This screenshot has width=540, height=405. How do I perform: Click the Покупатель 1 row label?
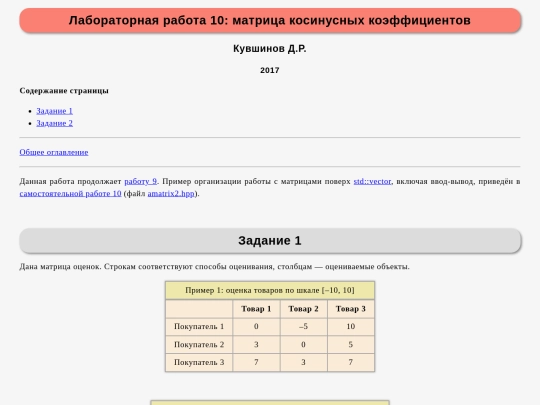coord(199,326)
